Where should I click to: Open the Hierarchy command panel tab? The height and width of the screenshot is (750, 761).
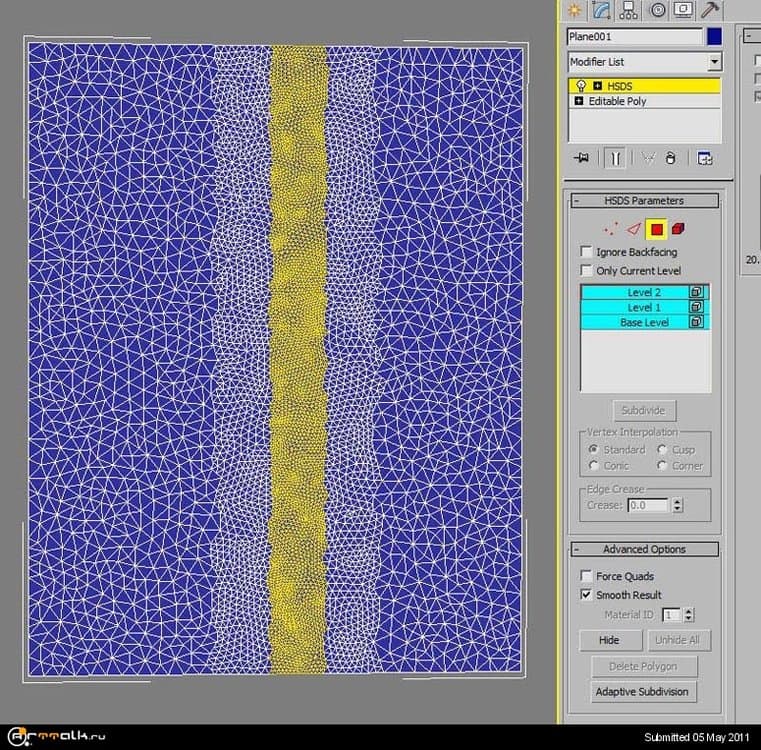click(x=629, y=10)
